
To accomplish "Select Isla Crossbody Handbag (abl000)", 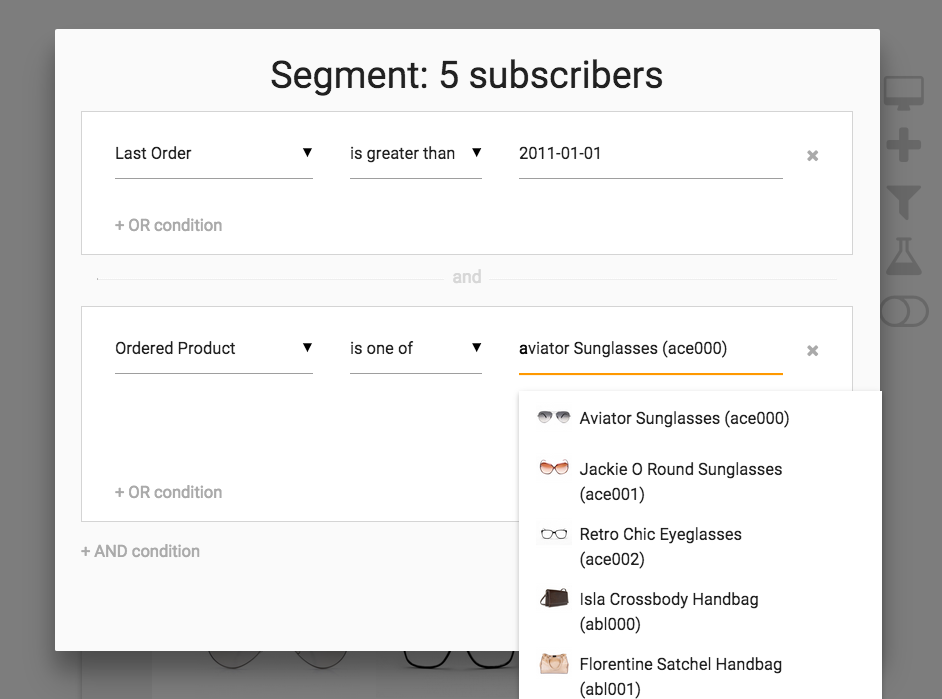I will tap(668, 611).
